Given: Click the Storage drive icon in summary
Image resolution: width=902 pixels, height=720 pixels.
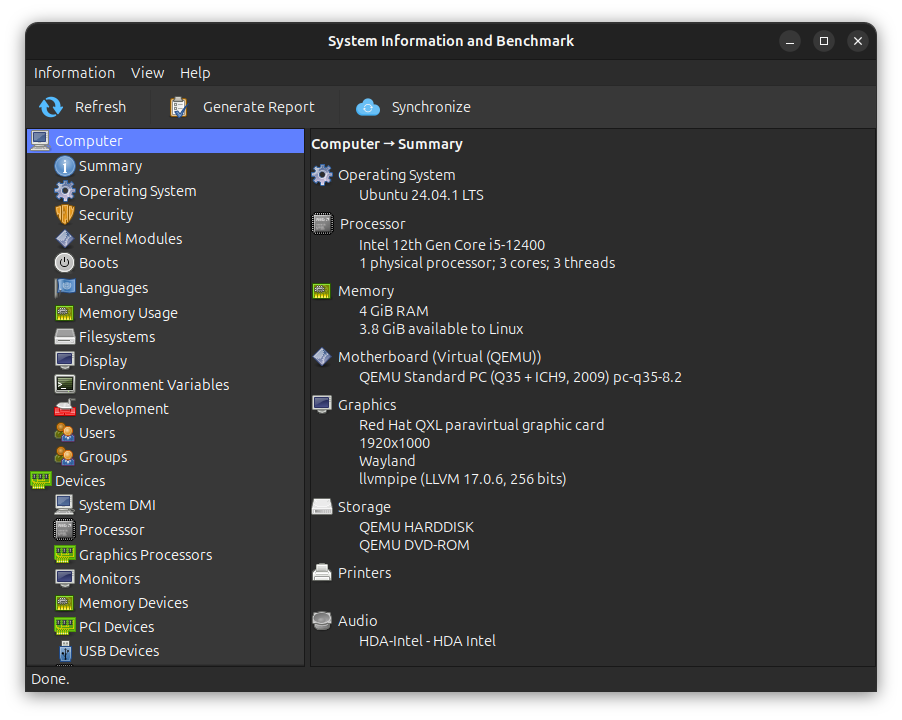Looking at the screenshot, I should click(322, 507).
